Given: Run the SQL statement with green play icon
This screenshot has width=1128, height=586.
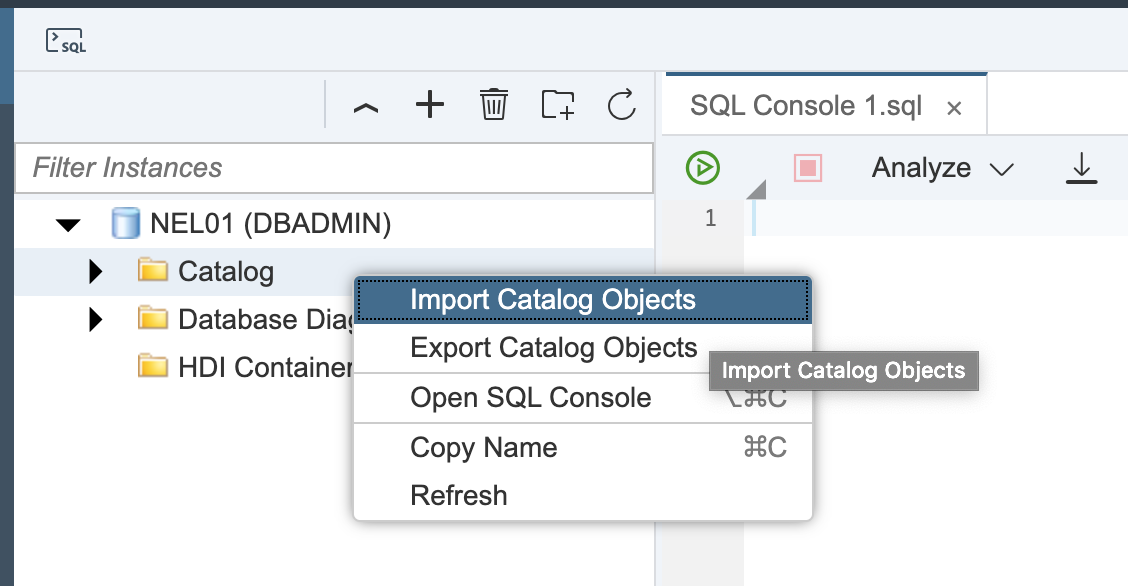Looking at the screenshot, I should click(x=703, y=167).
